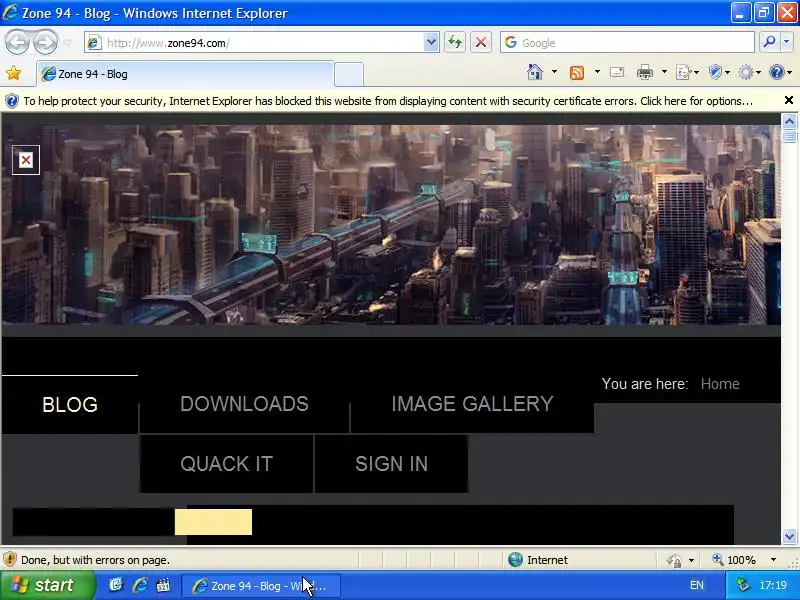The image size is (800, 600).
Task: Print the page with the printer icon
Action: [x=645, y=72]
